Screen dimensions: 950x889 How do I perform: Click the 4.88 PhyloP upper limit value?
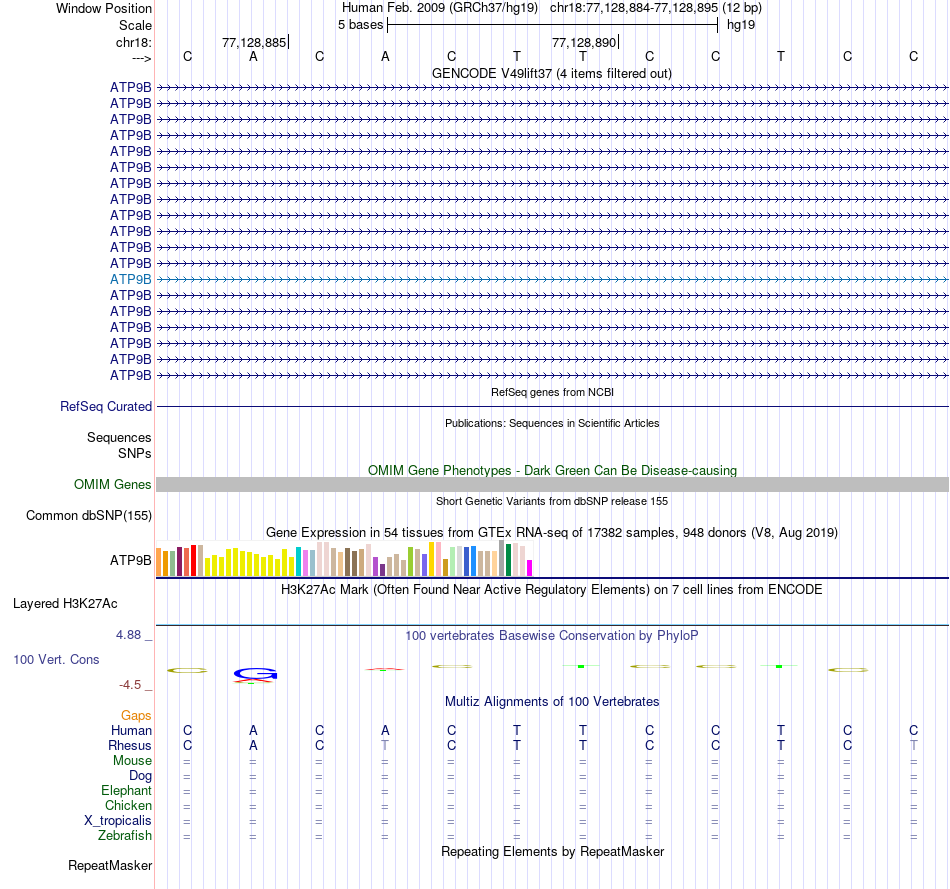coord(128,635)
